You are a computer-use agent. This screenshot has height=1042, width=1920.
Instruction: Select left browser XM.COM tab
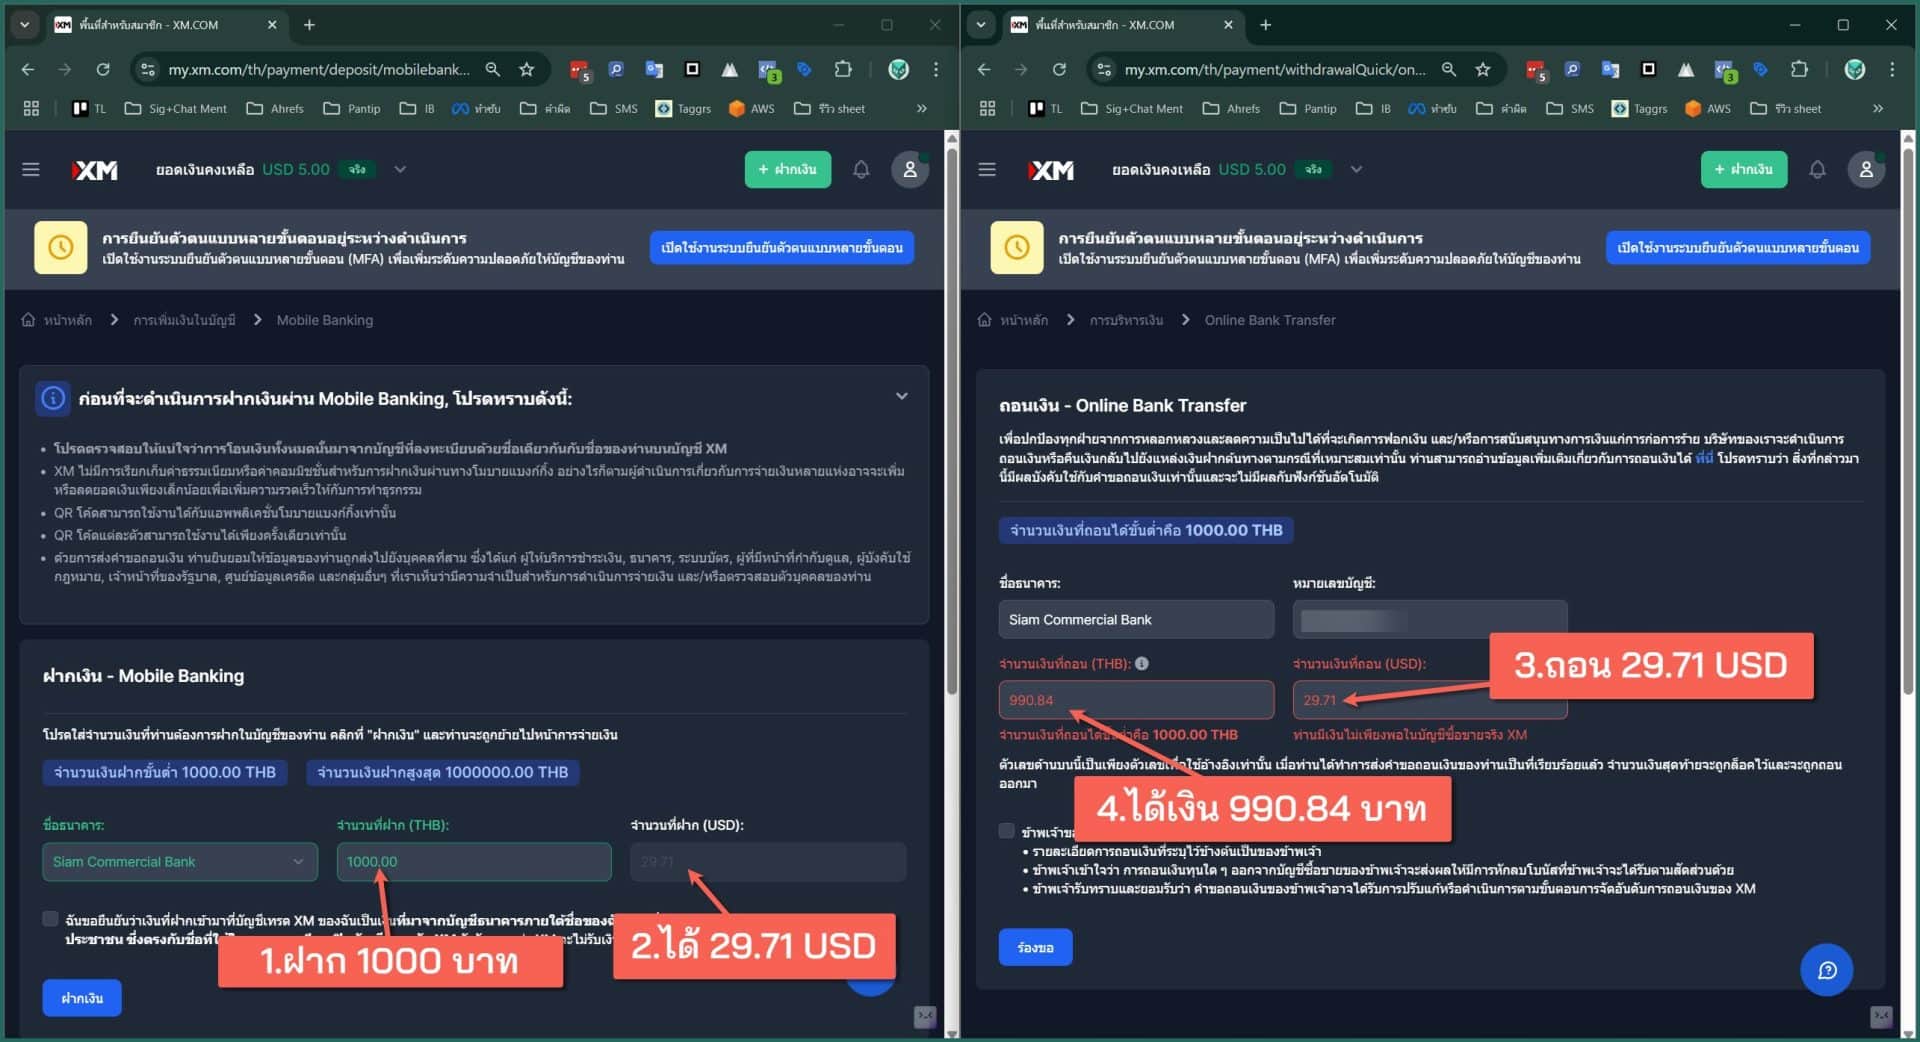[x=166, y=25]
